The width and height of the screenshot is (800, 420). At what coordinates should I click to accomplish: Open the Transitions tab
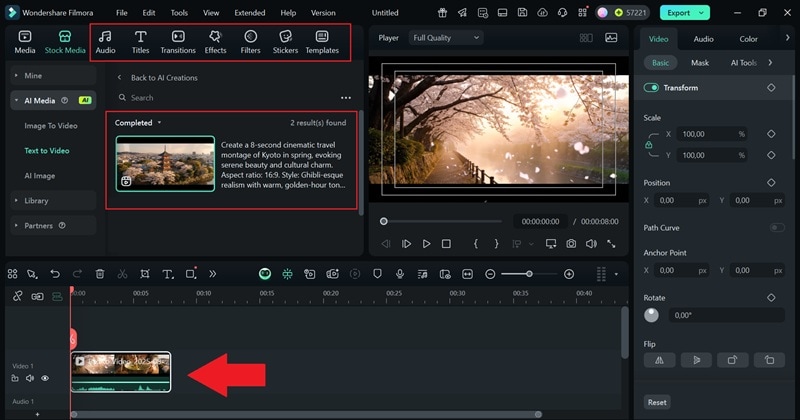point(178,42)
